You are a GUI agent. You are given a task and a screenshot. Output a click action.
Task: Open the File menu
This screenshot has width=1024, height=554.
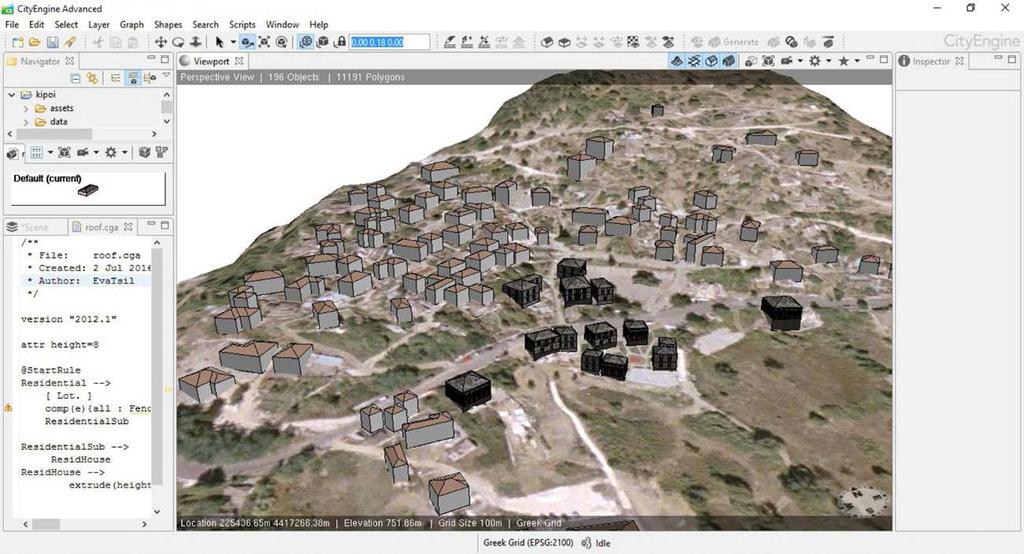coord(12,24)
